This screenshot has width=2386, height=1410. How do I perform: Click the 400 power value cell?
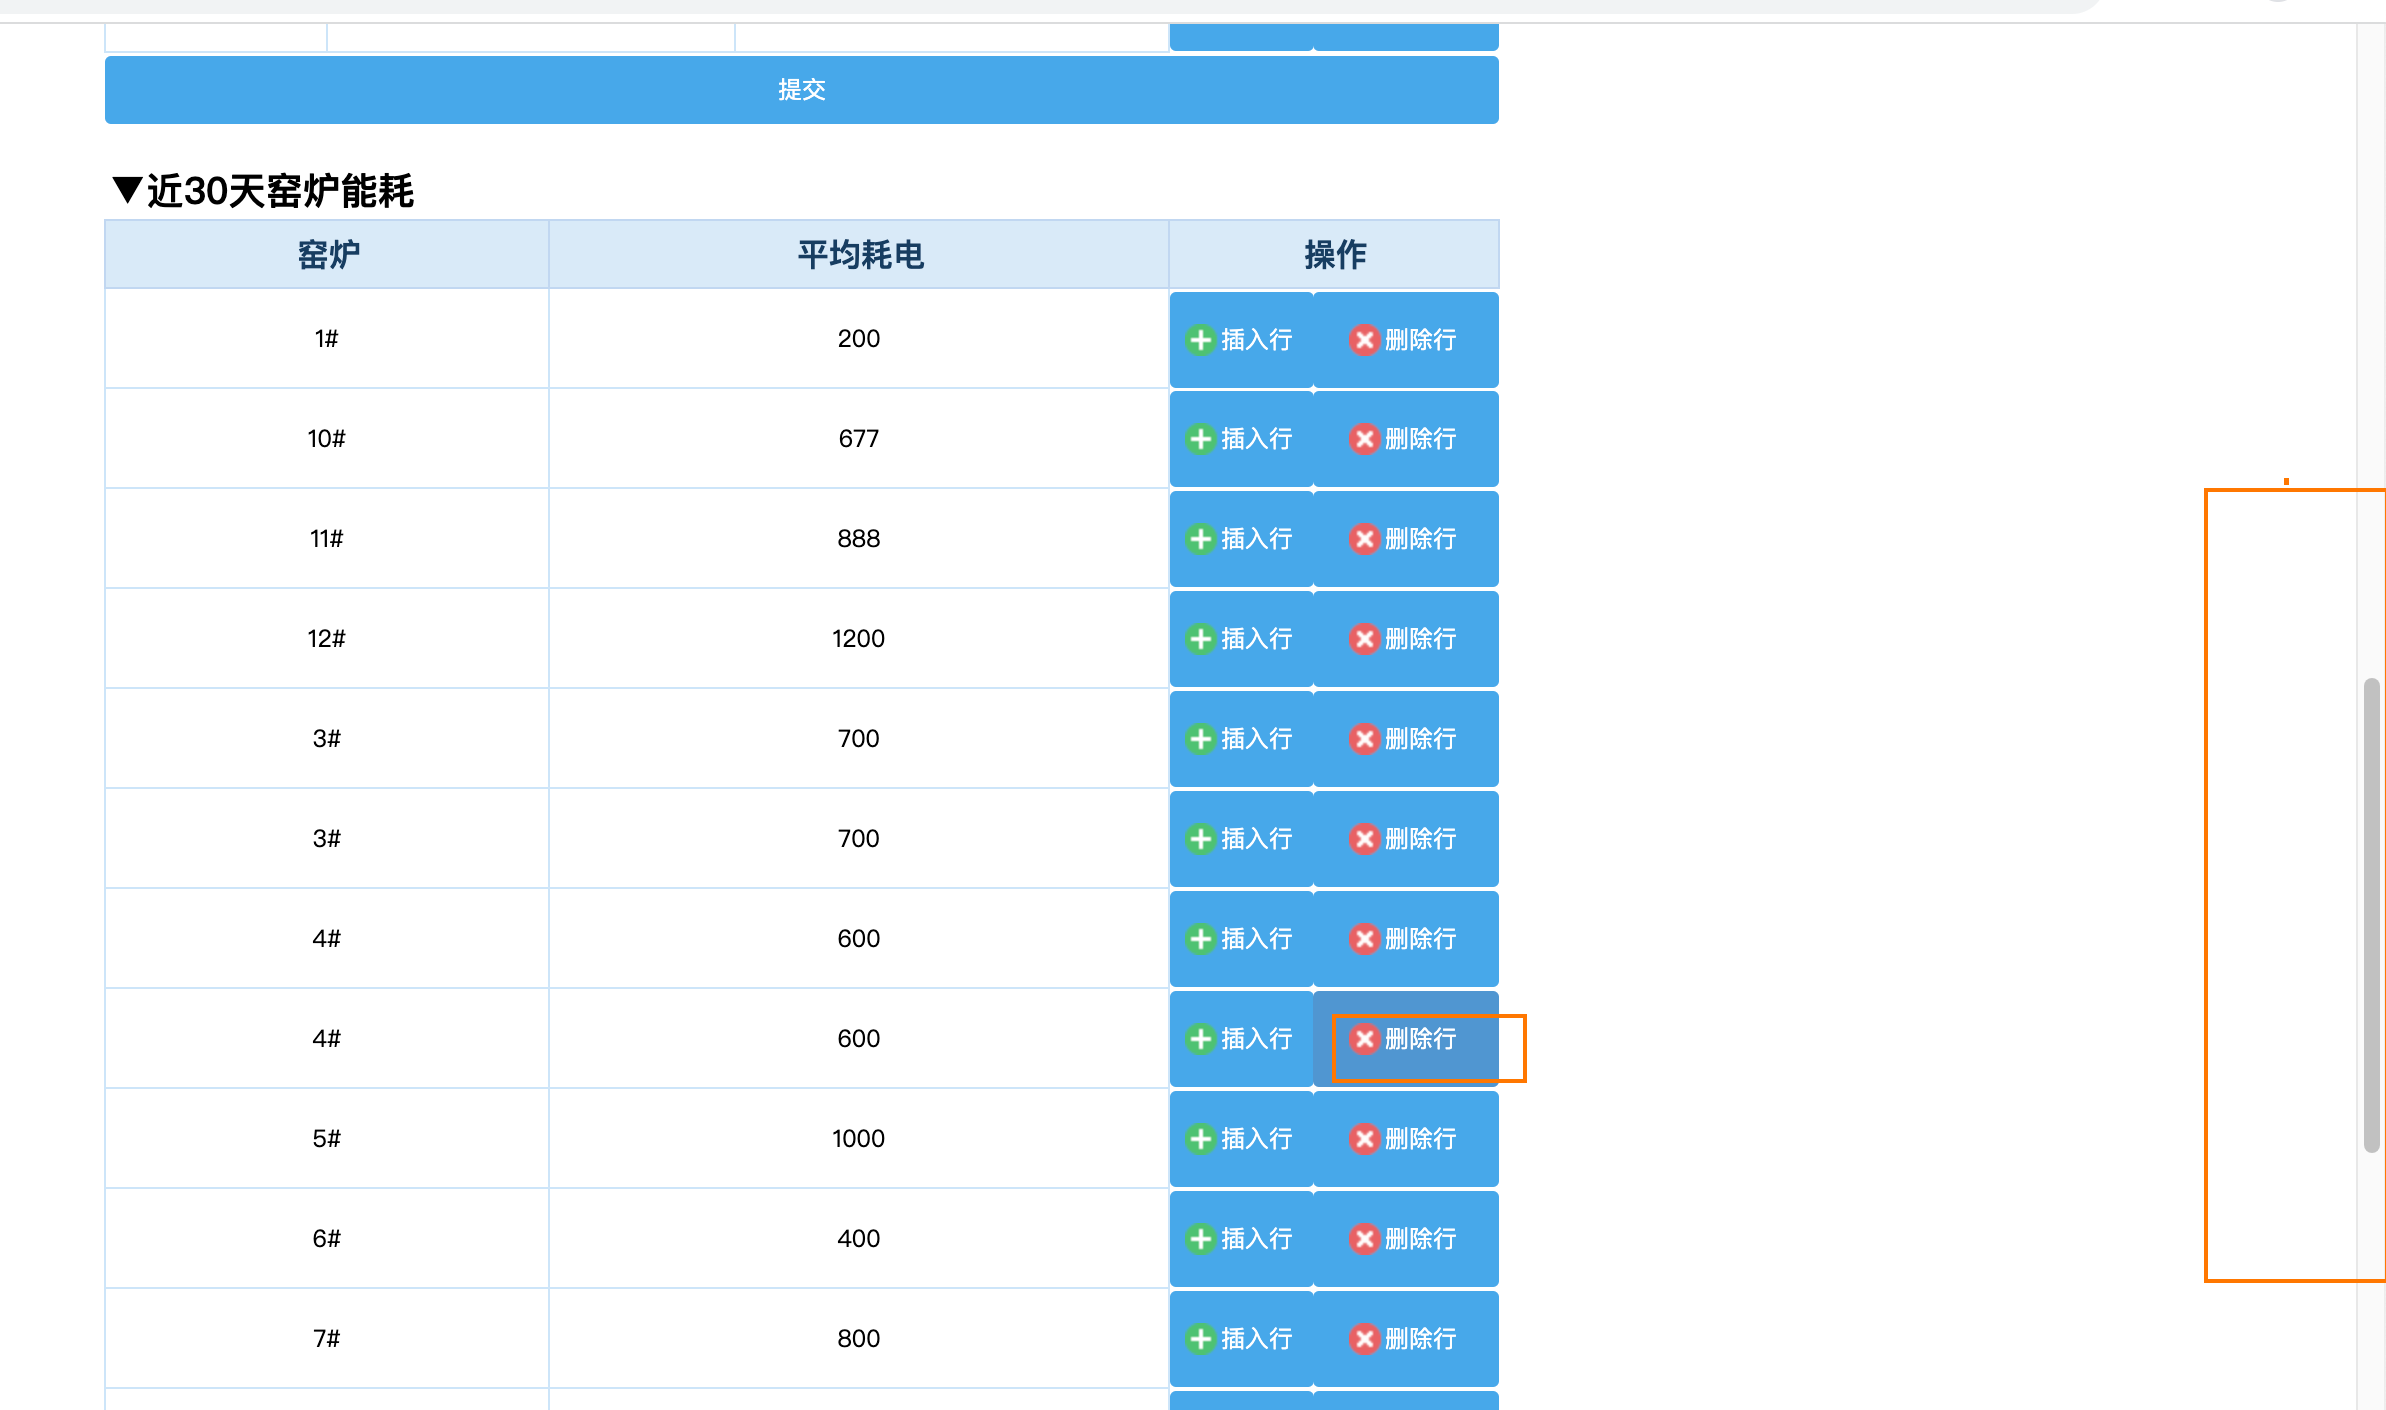click(x=859, y=1239)
